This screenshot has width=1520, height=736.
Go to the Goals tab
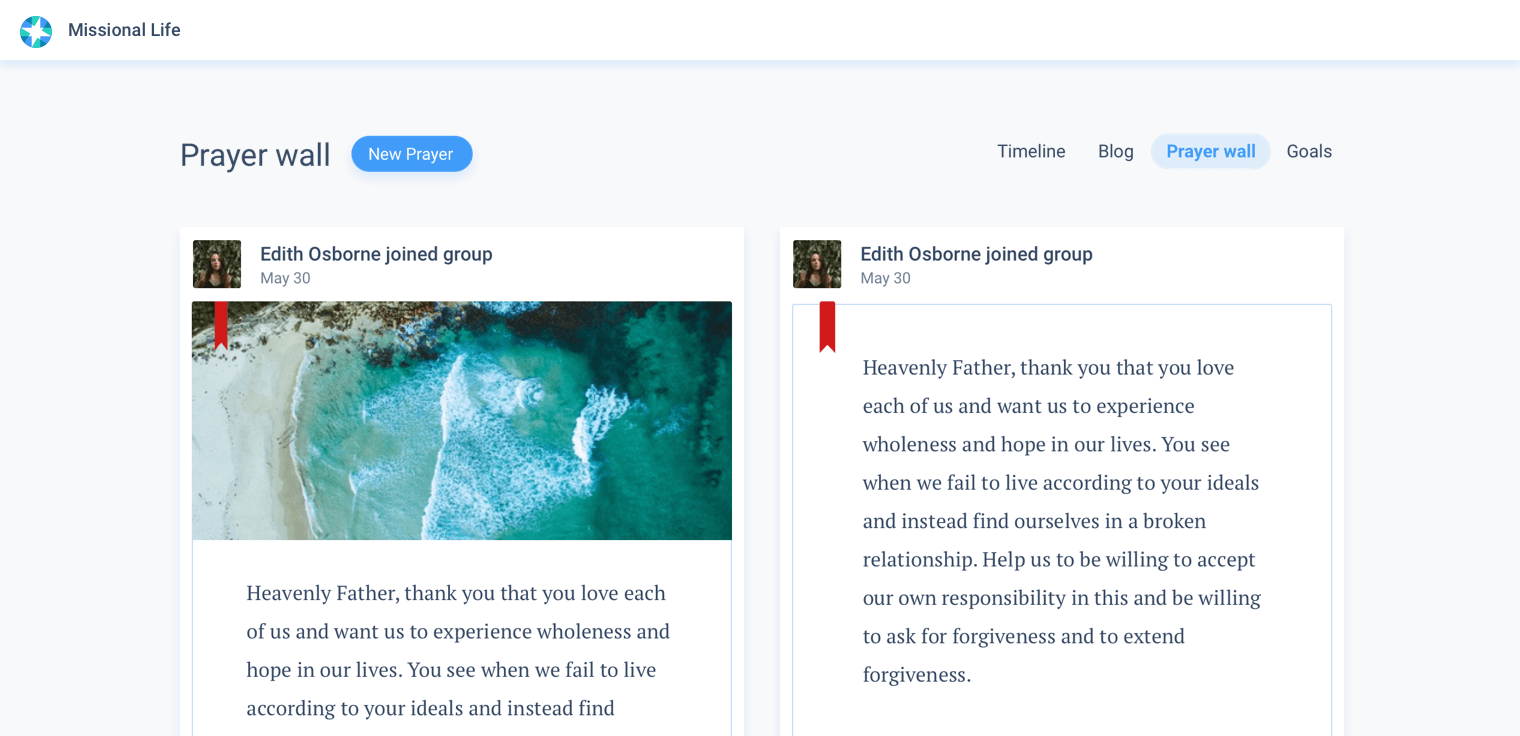click(x=1309, y=151)
